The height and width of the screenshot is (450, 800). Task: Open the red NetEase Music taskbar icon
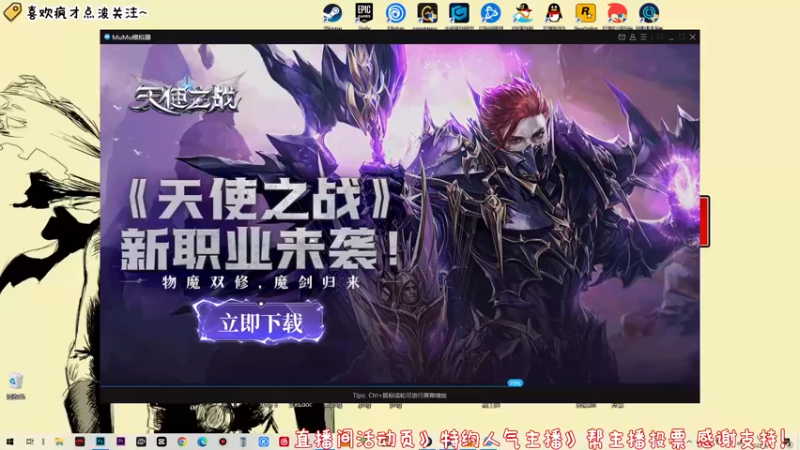[x=284, y=442]
